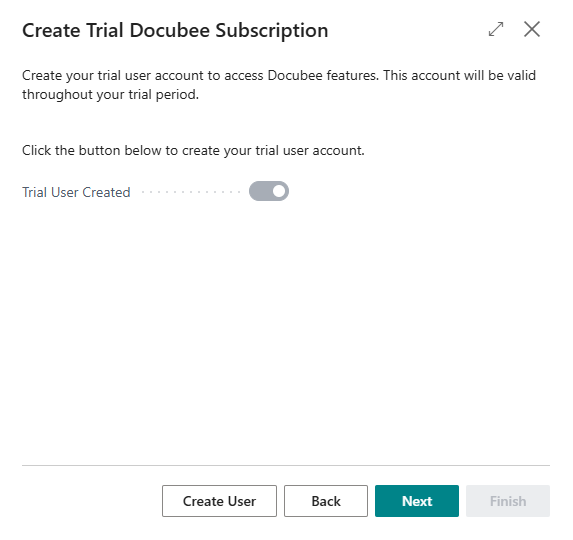Click the 'throughout your trial period' text line
Image resolution: width=573 pixels, height=540 pixels.
click(x=110, y=95)
